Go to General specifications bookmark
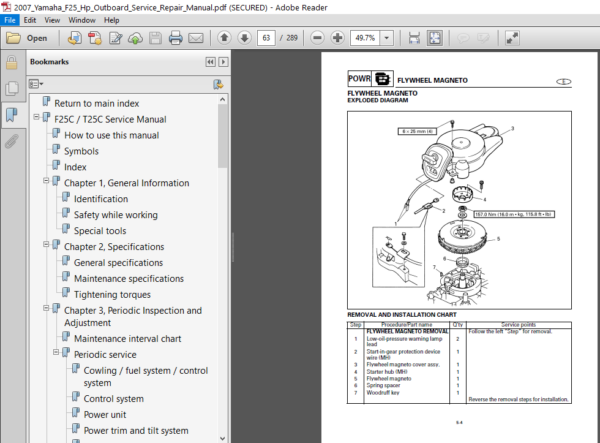The height and width of the screenshot is (443, 600). (118, 263)
